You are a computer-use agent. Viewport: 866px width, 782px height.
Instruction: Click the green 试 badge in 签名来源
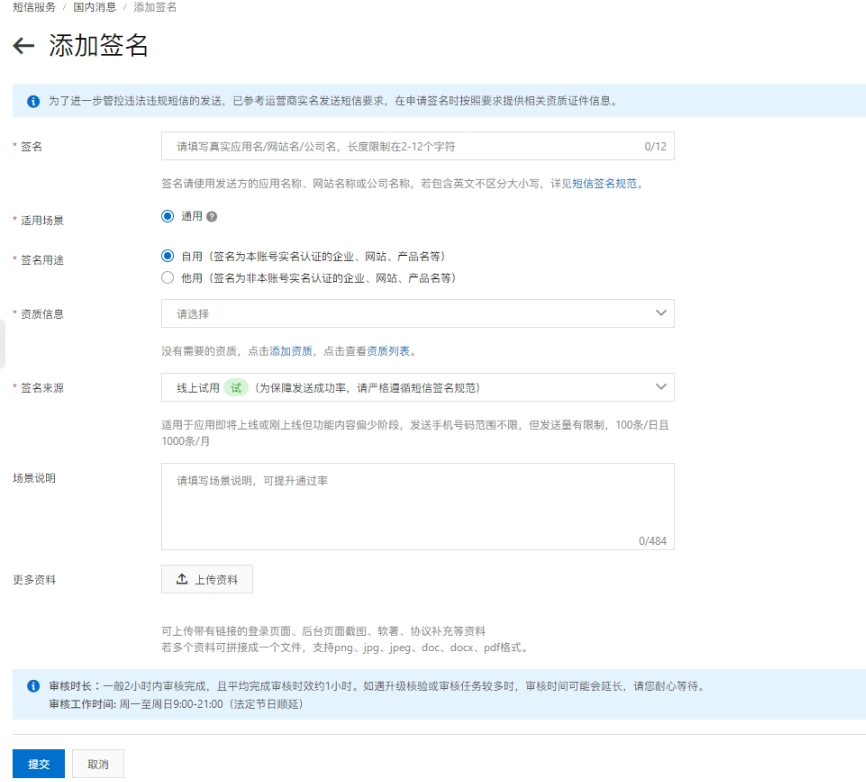pyautogui.click(x=236, y=388)
